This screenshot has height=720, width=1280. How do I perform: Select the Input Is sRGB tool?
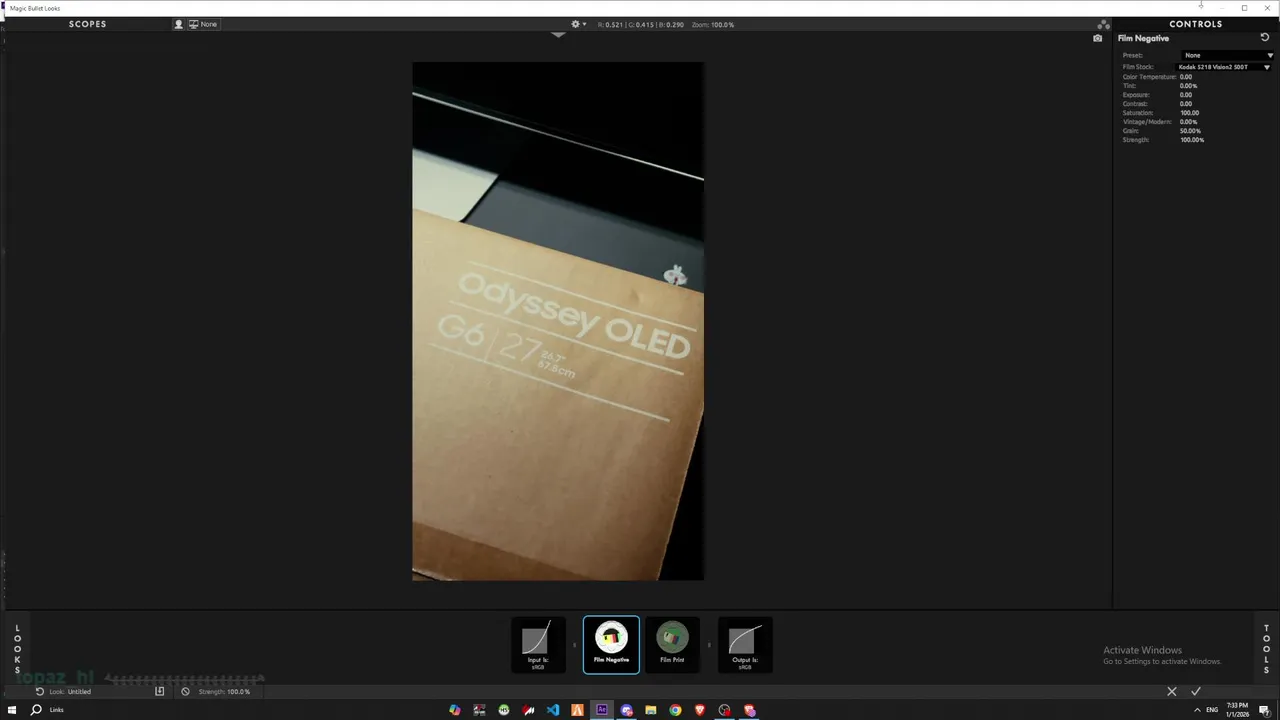[x=538, y=644]
